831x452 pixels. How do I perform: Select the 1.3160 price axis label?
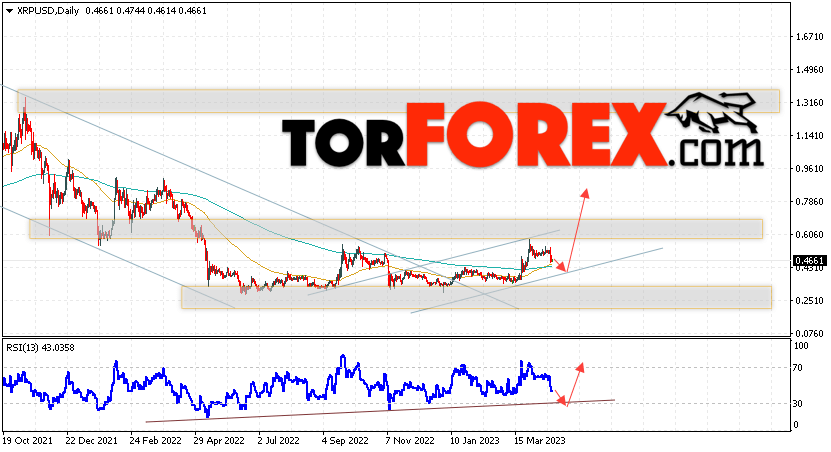point(809,102)
